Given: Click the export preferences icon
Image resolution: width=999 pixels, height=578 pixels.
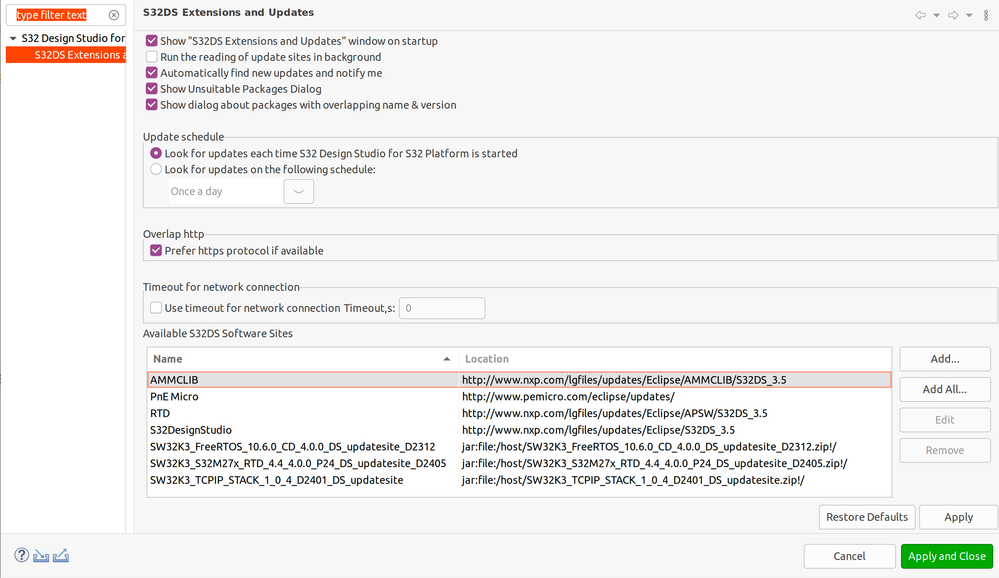Looking at the screenshot, I should pyautogui.click(x=60, y=555).
